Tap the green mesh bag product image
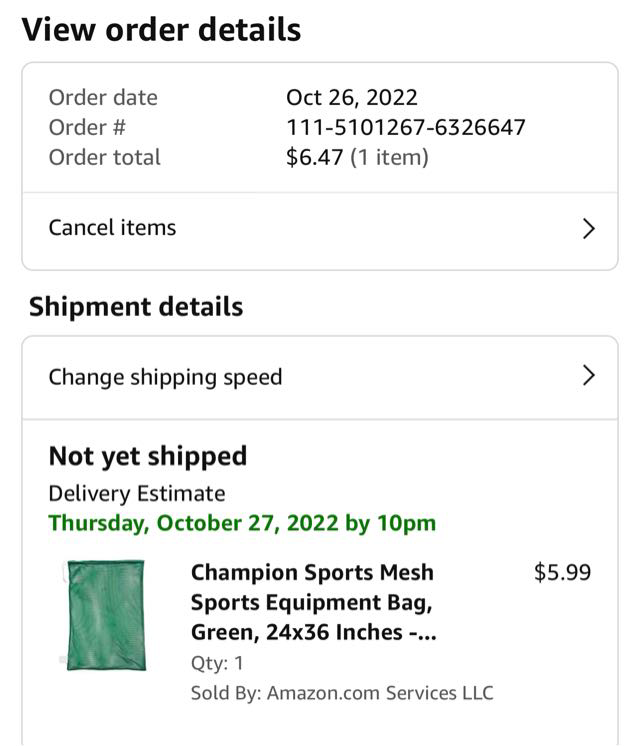This screenshot has width=640, height=746. click(x=105, y=615)
